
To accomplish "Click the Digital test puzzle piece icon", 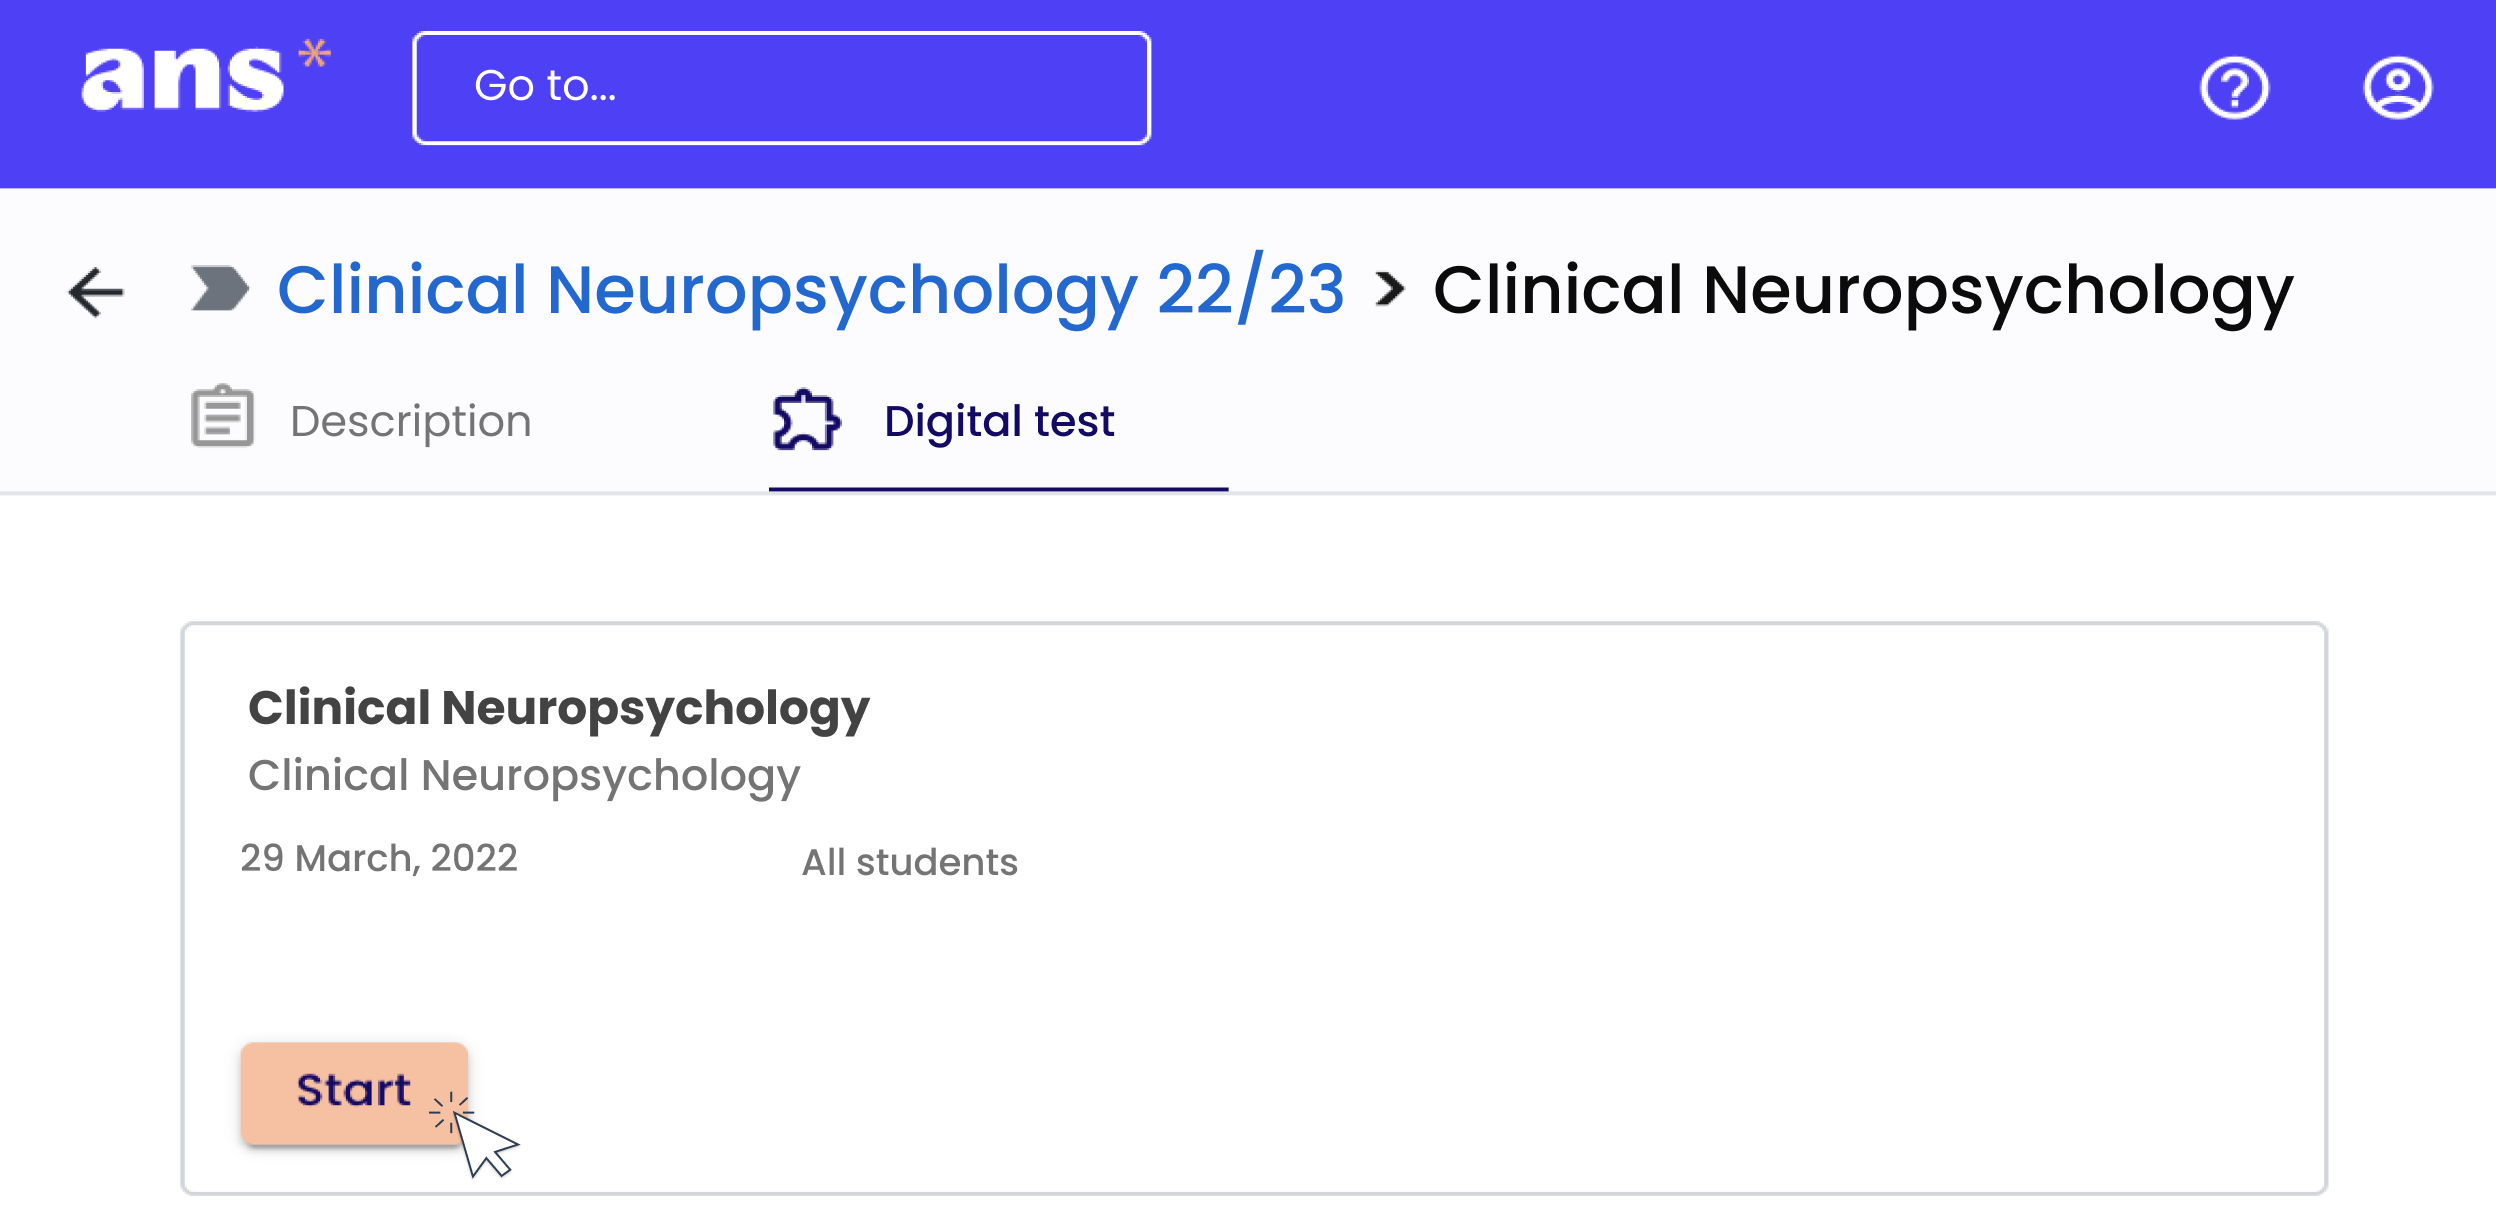I will pyautogui.click(x=806, y=420).
